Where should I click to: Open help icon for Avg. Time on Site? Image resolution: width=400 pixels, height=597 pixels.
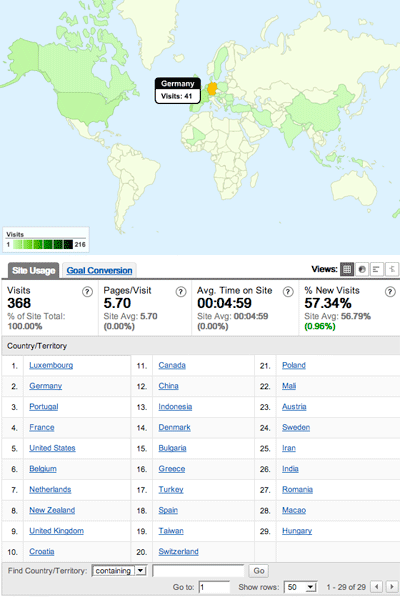click(288, 292)
